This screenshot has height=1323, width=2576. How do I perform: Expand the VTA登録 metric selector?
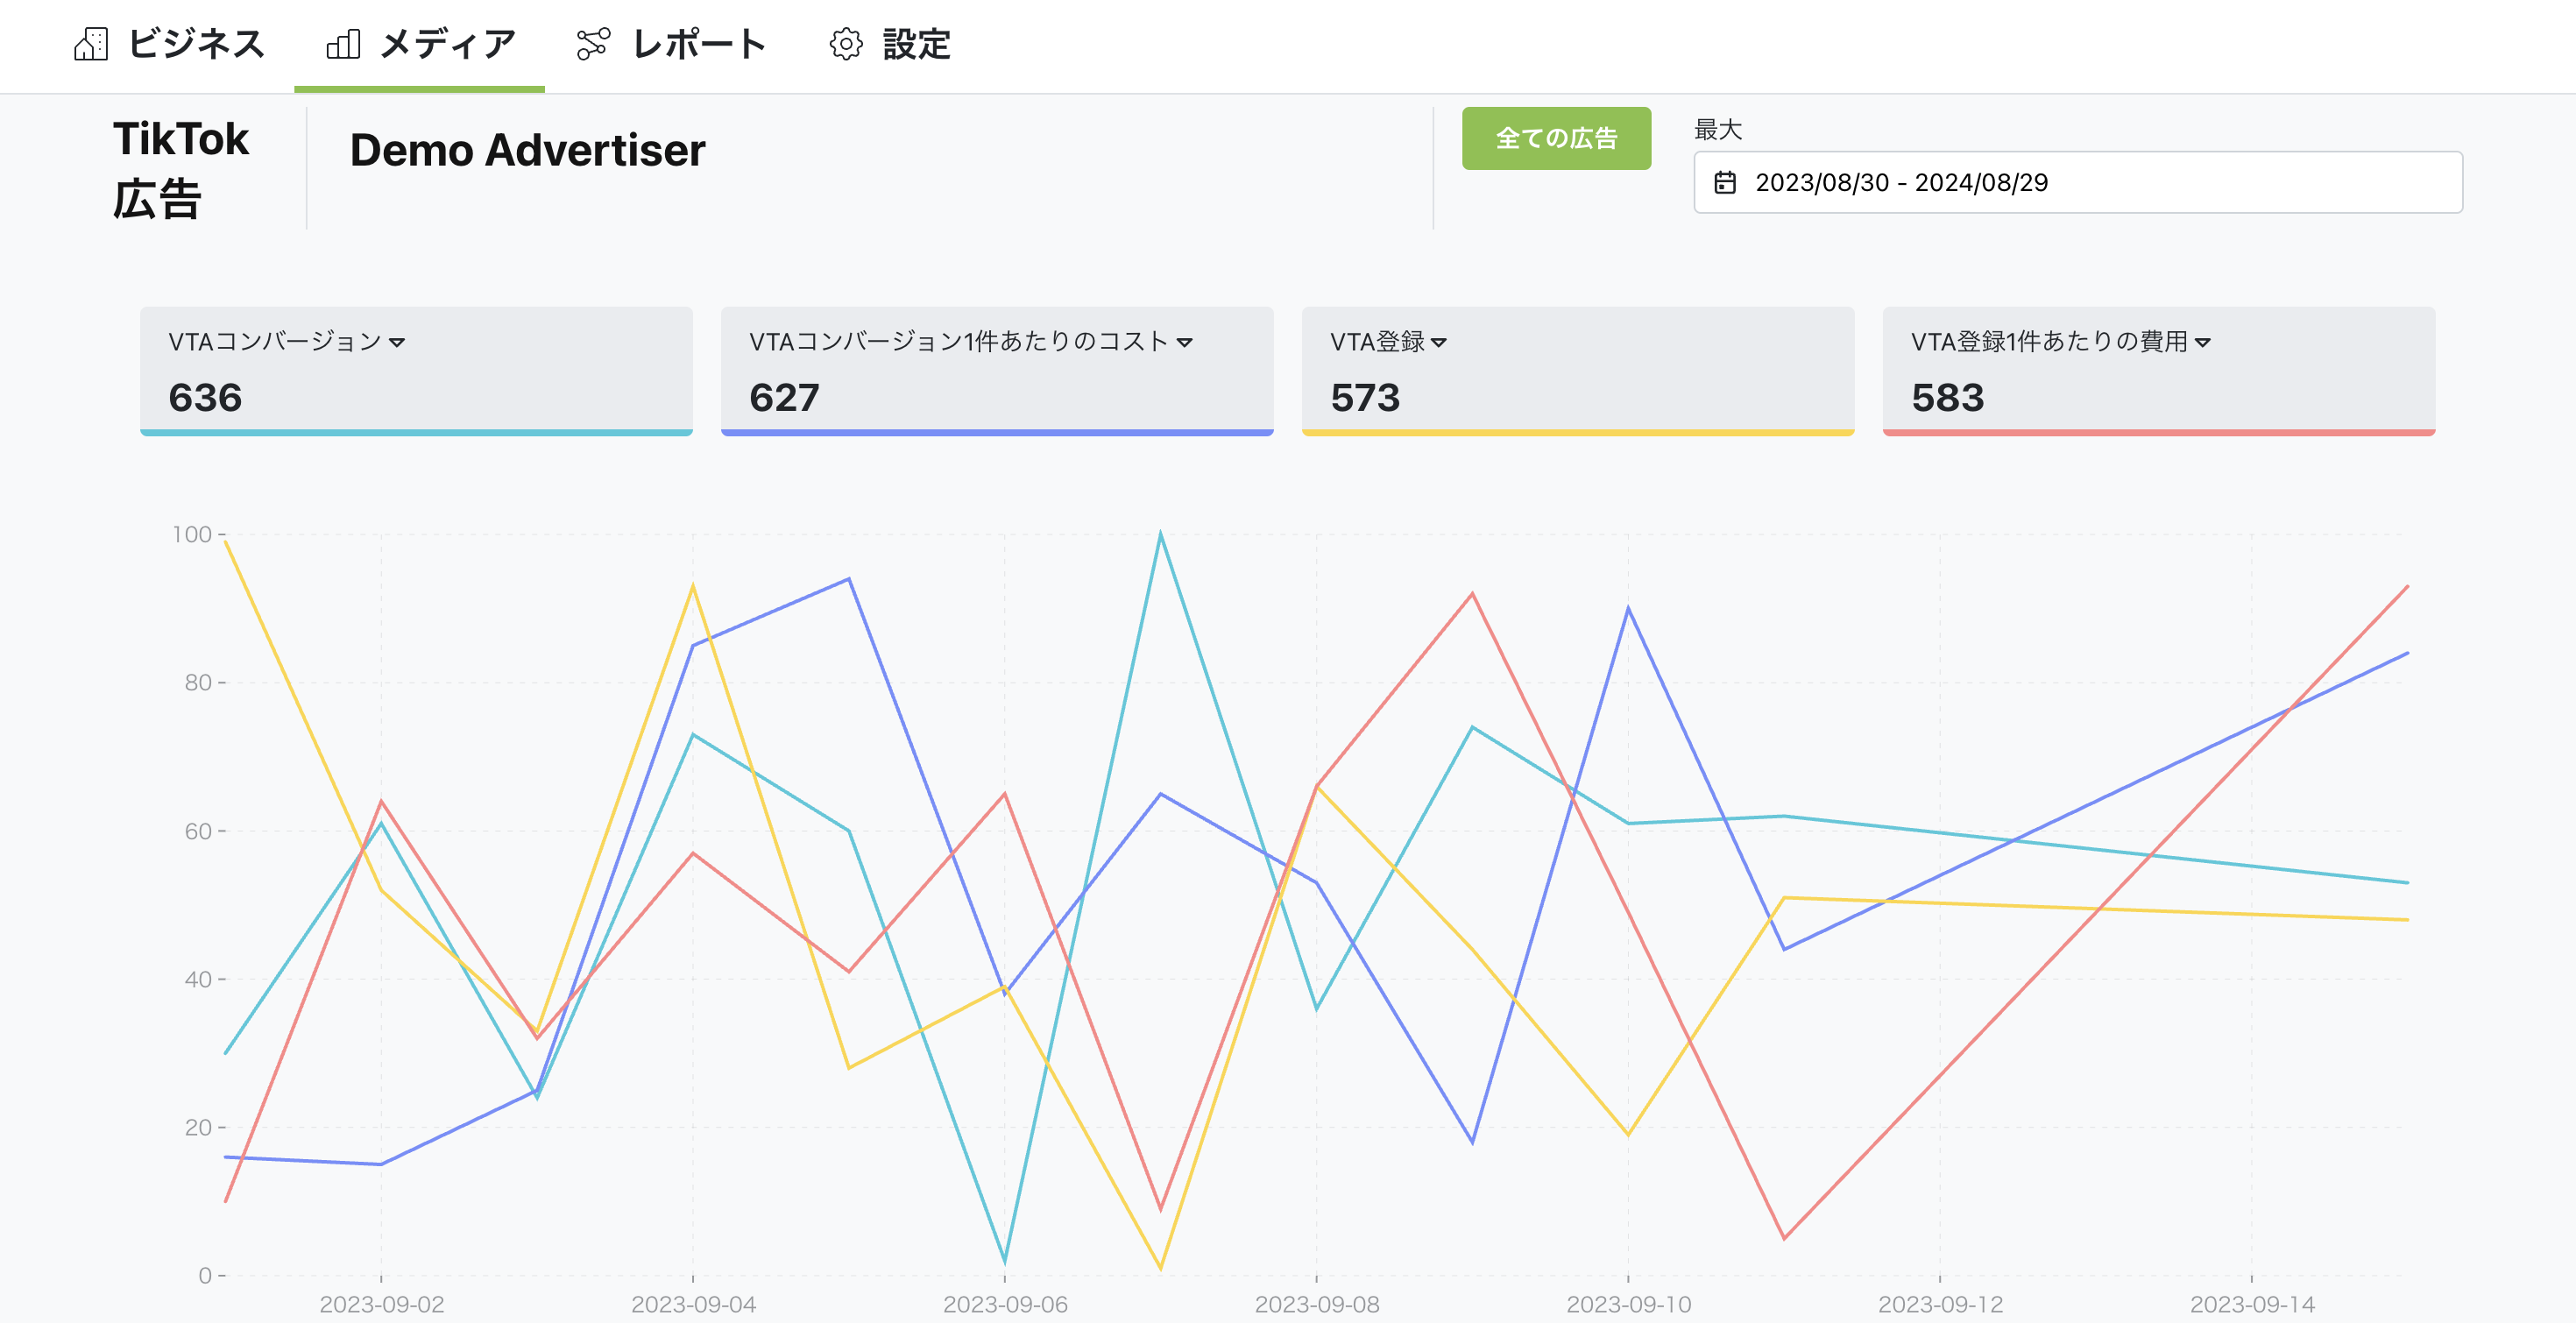point(1440,343)
